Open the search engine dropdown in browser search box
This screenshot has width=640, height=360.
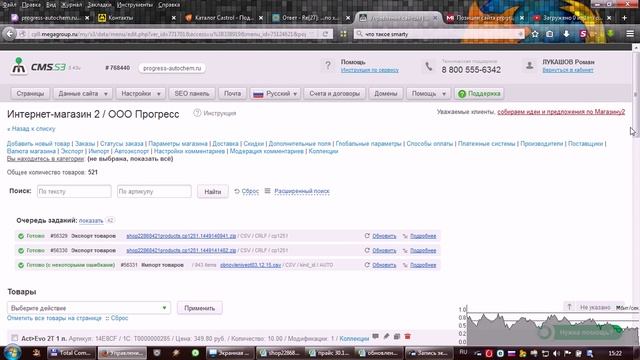(x=360, y=34)
